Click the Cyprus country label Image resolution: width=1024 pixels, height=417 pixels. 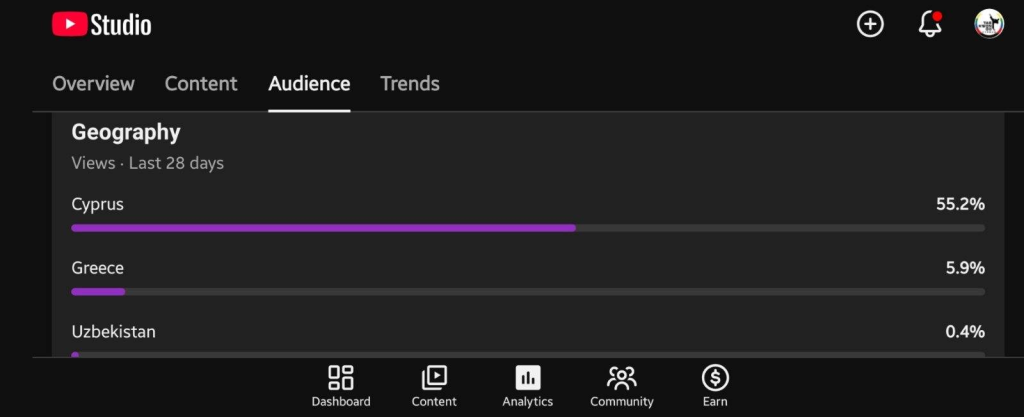(x=98, y=204)
